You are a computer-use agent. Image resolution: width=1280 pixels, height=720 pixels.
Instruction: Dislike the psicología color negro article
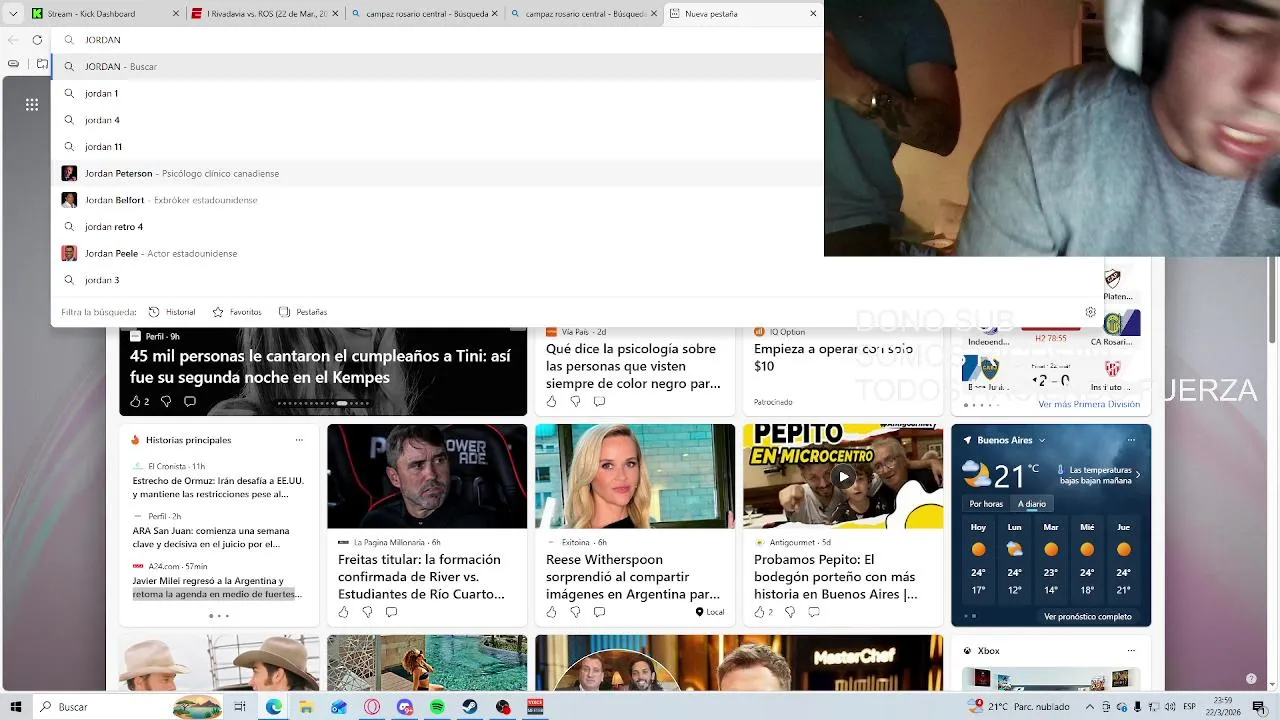tap(575, 401)
